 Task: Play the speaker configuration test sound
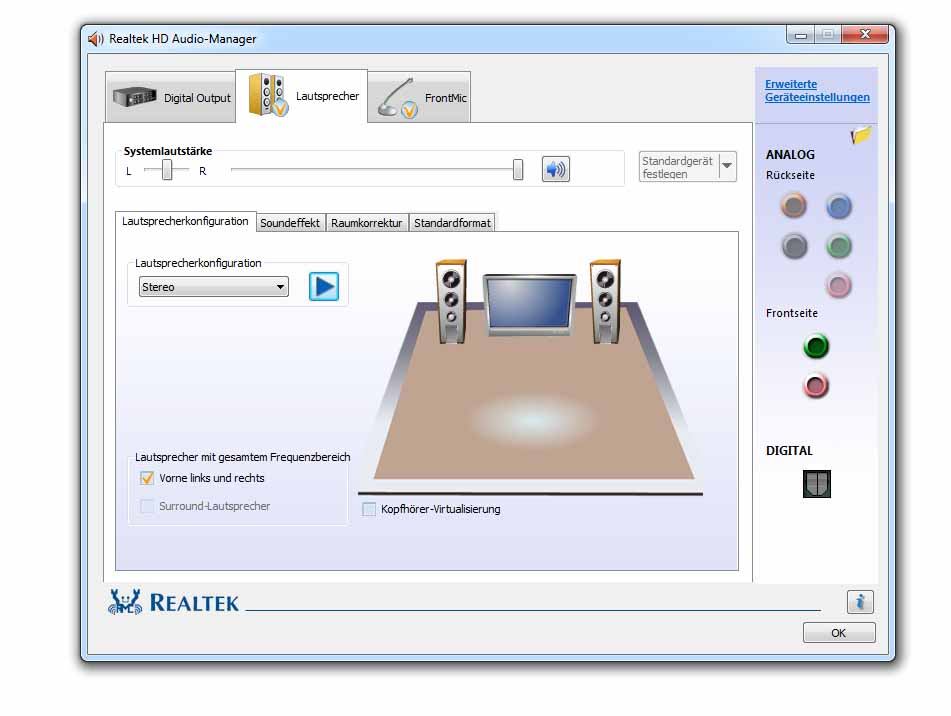click(x=324, y=286)
